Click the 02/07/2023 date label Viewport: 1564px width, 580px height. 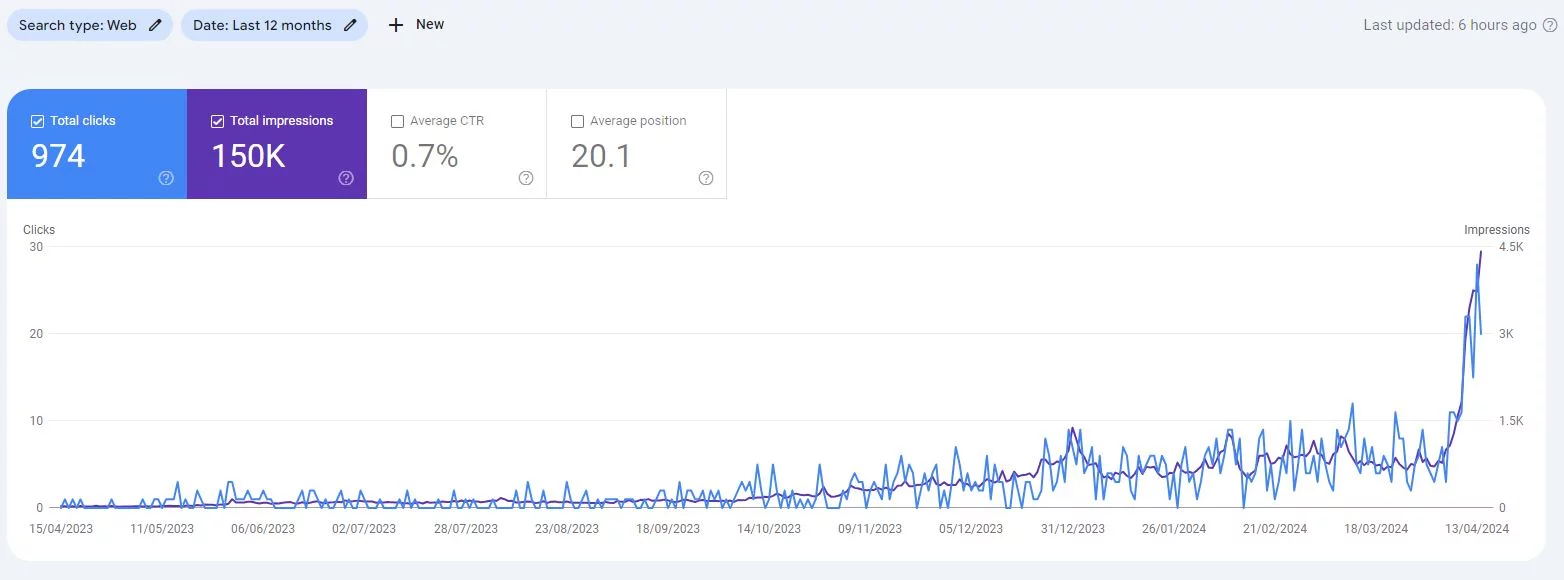[x=364, y=529]
